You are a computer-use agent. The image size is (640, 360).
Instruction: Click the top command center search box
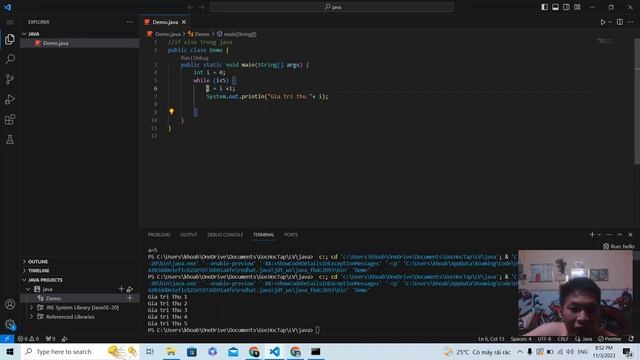(332, 7)
